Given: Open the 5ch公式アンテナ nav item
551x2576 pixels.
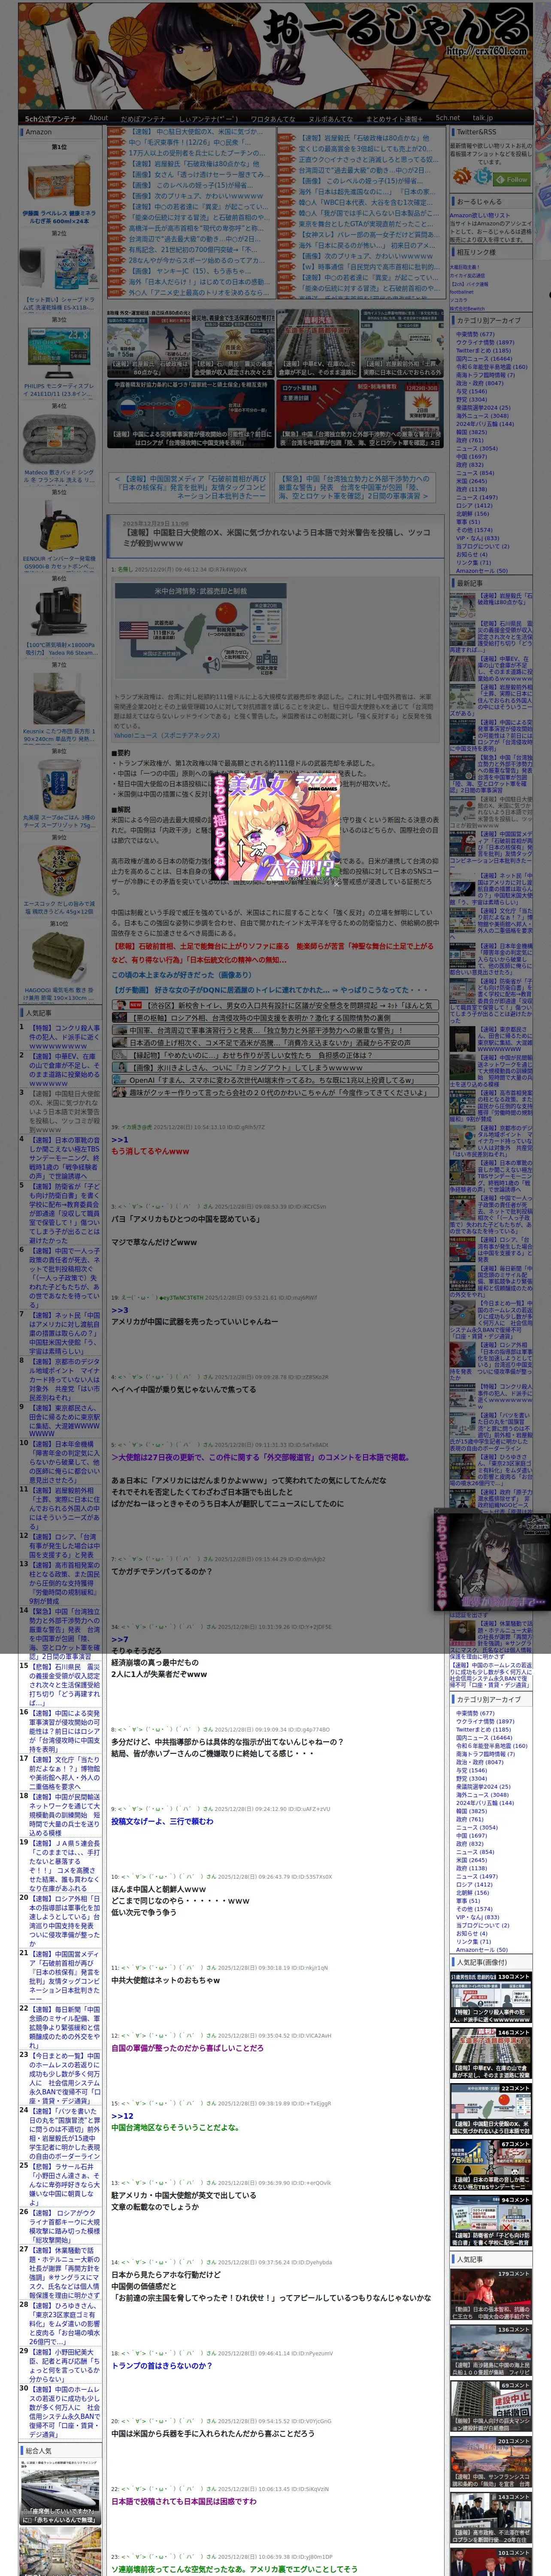Looking at the screenshot, I should (x=50, y=118).
